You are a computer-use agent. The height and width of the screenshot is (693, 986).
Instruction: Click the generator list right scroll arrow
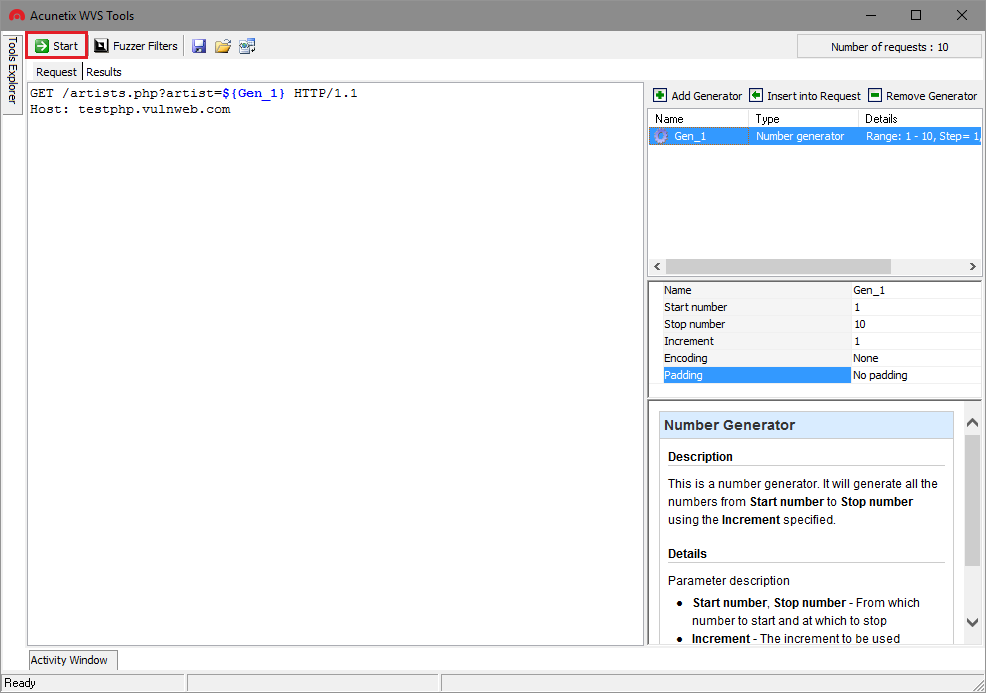coord(973,266)
